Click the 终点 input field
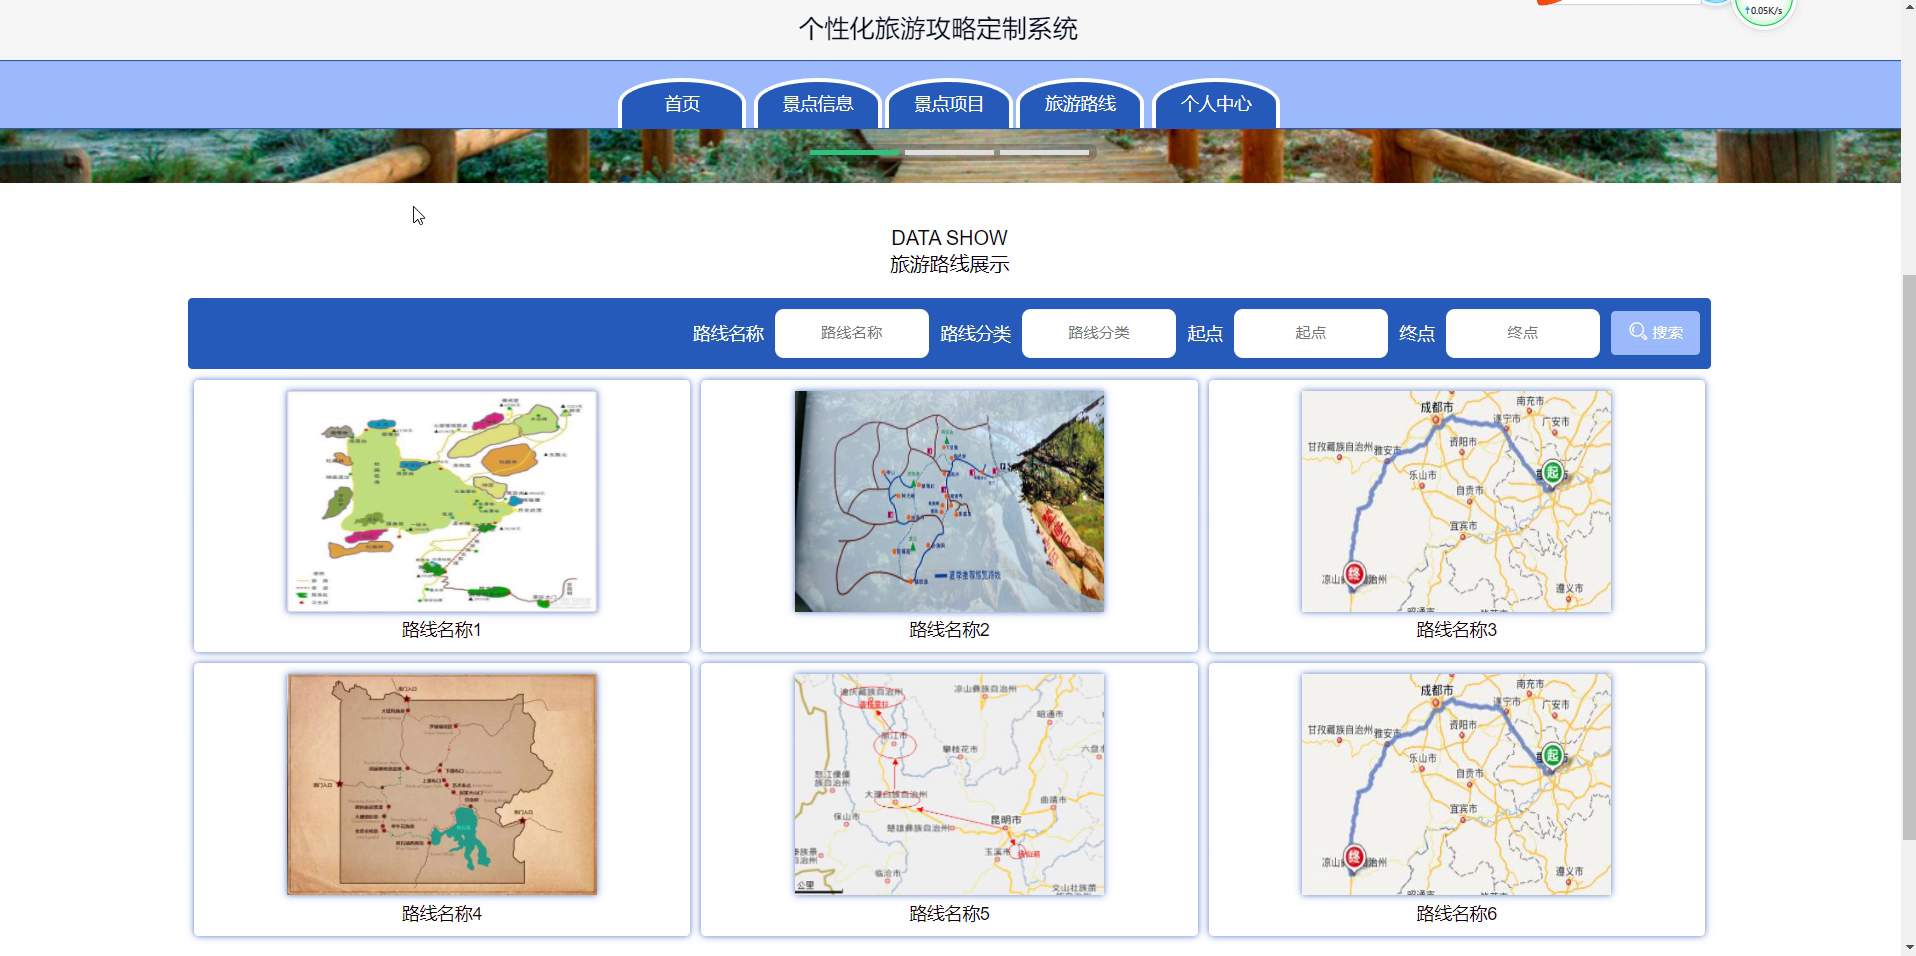Image resolution: width=1916 pixels, height=956 pixels. (1523, 333)
